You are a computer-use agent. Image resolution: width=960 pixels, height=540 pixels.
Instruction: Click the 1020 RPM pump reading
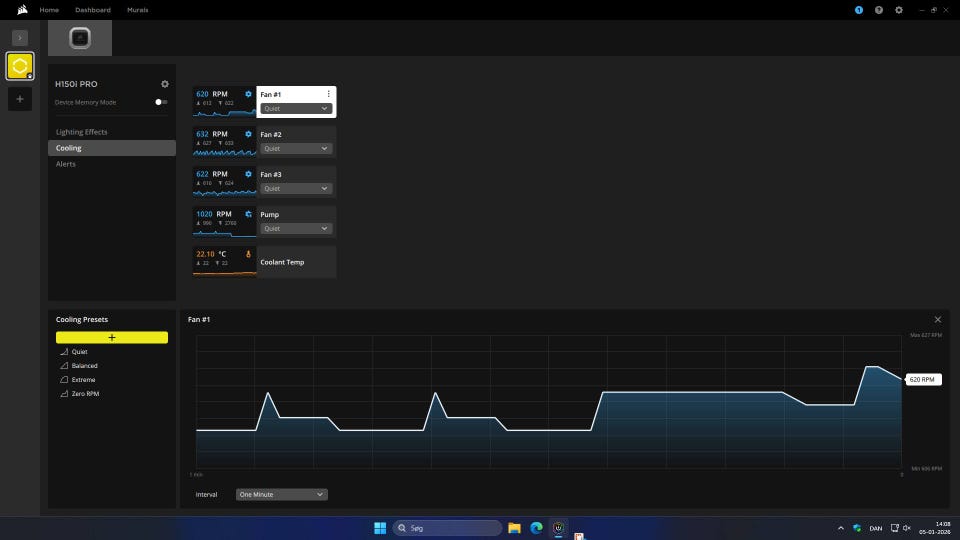pyautogui.click(x=214, y=214)
